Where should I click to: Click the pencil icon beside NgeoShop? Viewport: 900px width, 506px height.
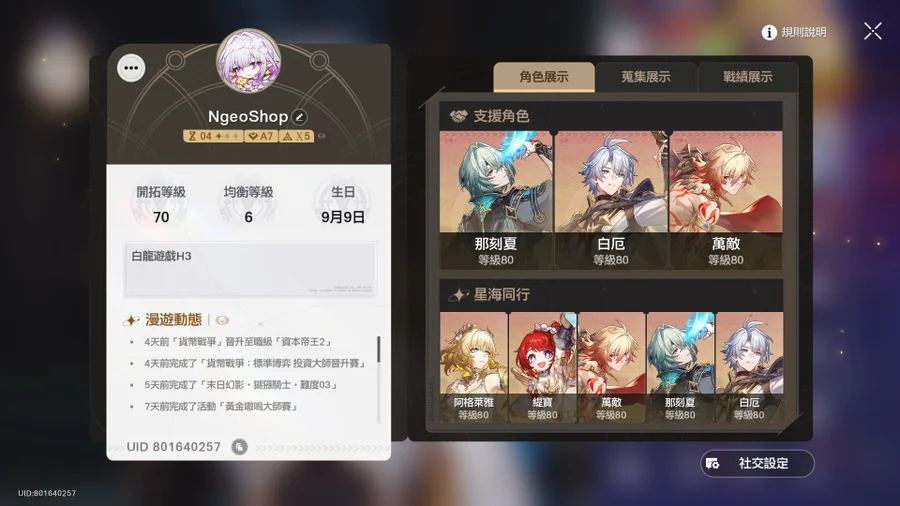(x=299, y=117)
